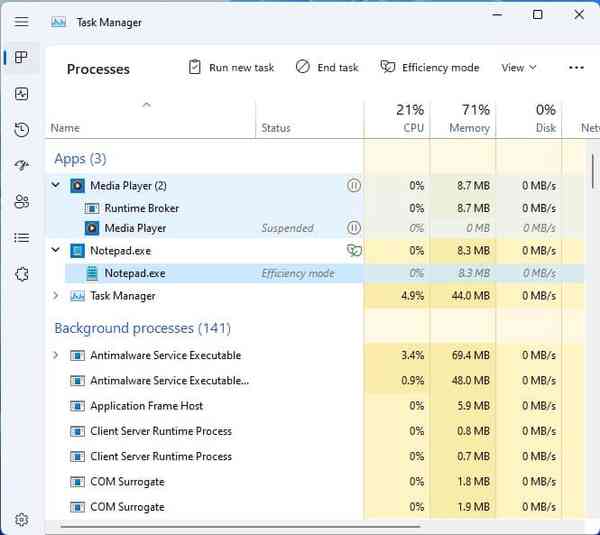The width and height of the screenshot is (600, 535).
Task: Collapse the Media Player (2) group
Action: pyautogui.click(x=56, y=185)
